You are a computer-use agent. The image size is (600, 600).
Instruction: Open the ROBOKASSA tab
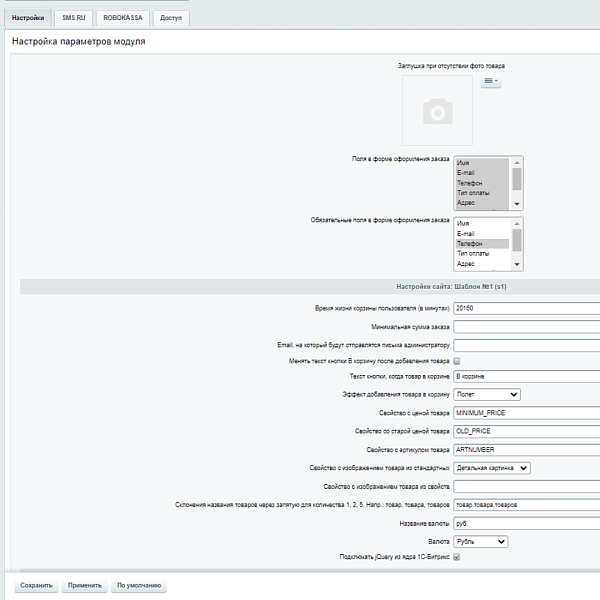click(124, 18)
